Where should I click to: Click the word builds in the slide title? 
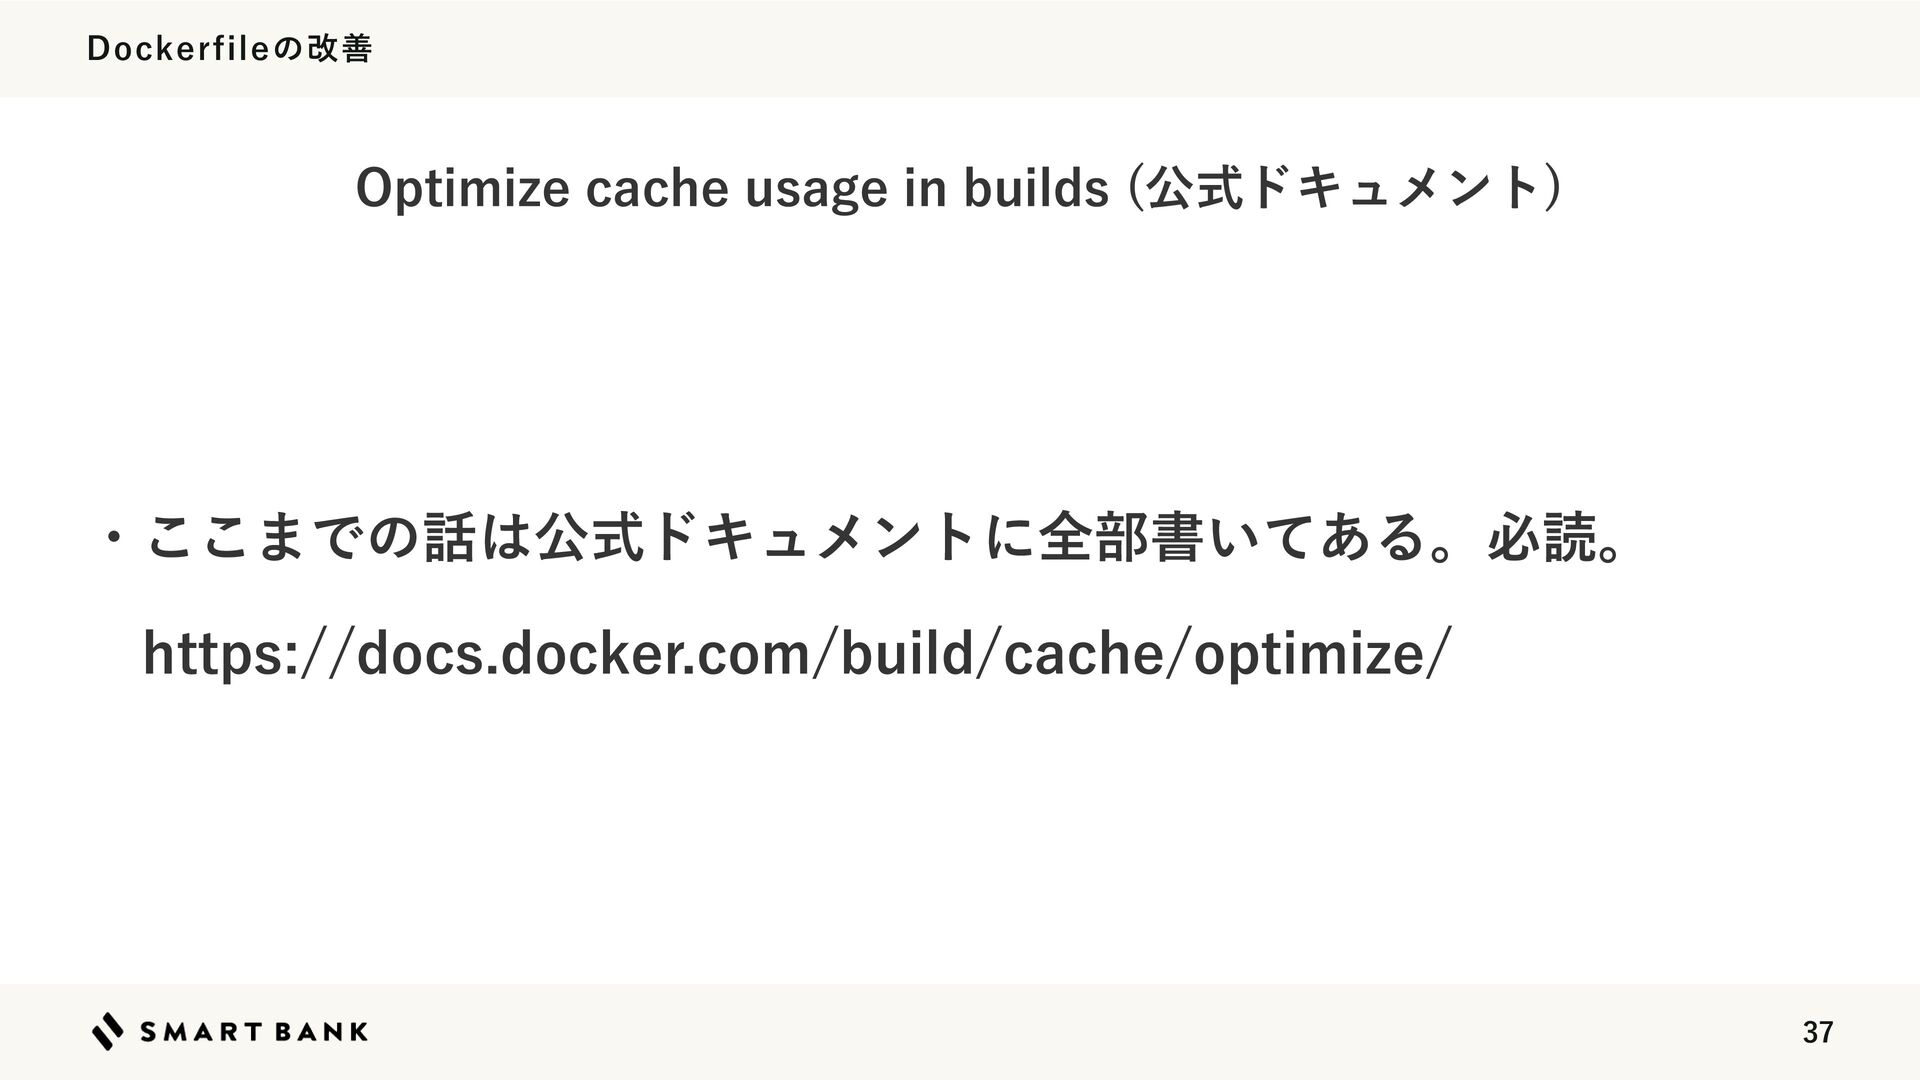pos(1035,188)
